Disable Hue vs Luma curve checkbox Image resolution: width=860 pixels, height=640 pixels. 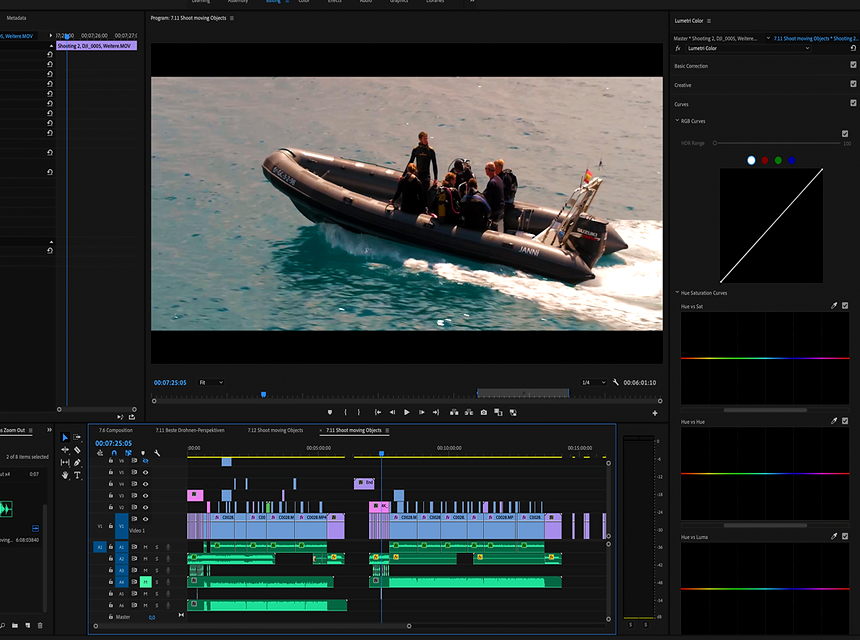845,536
